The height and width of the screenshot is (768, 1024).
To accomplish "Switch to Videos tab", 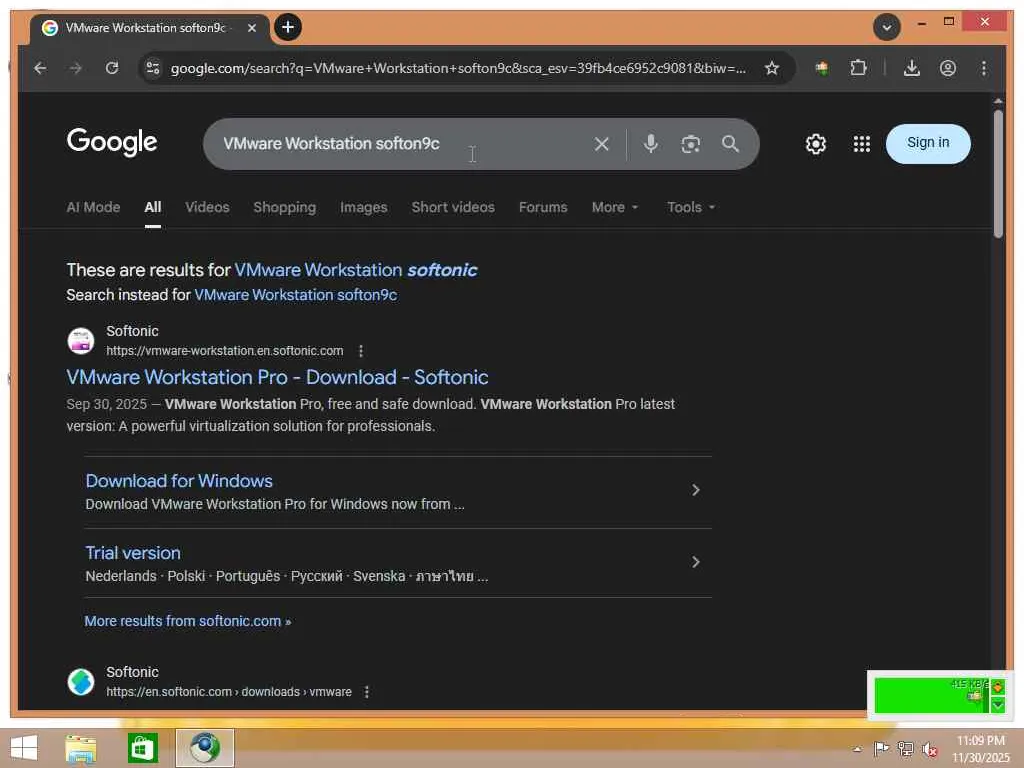I will [207, 207].
